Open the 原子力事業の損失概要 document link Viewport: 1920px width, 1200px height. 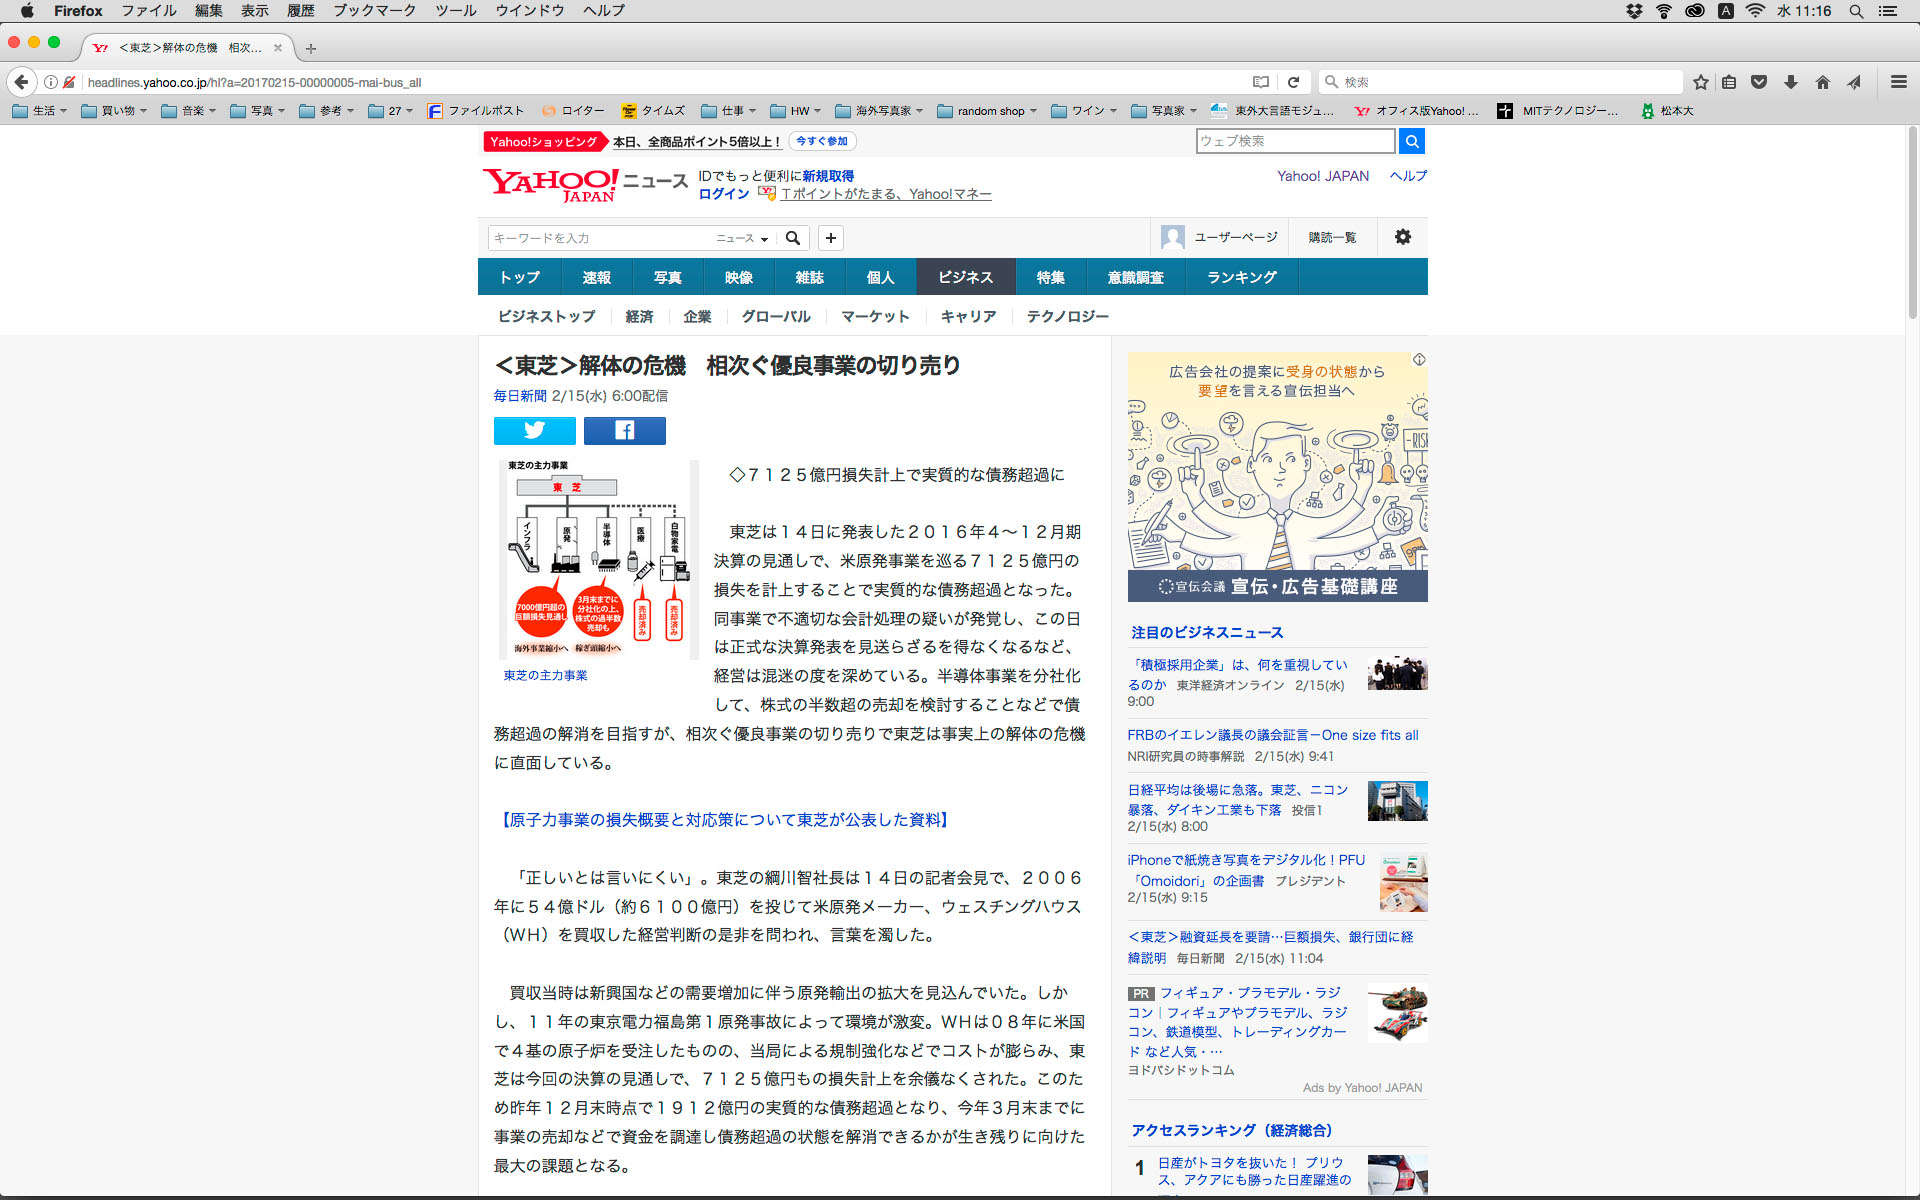click(724, 820)
